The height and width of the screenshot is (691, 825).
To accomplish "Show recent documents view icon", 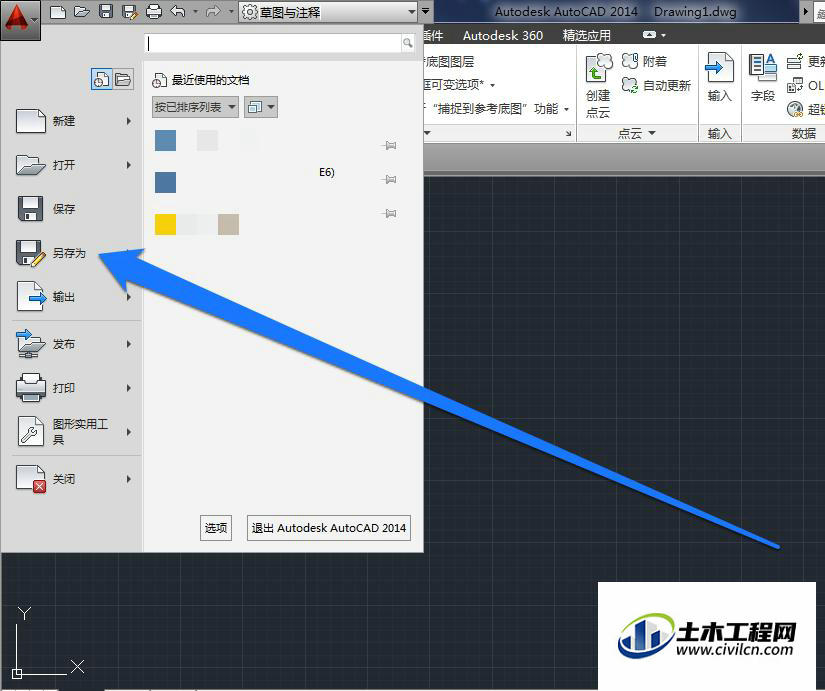I will click(101, 79).
